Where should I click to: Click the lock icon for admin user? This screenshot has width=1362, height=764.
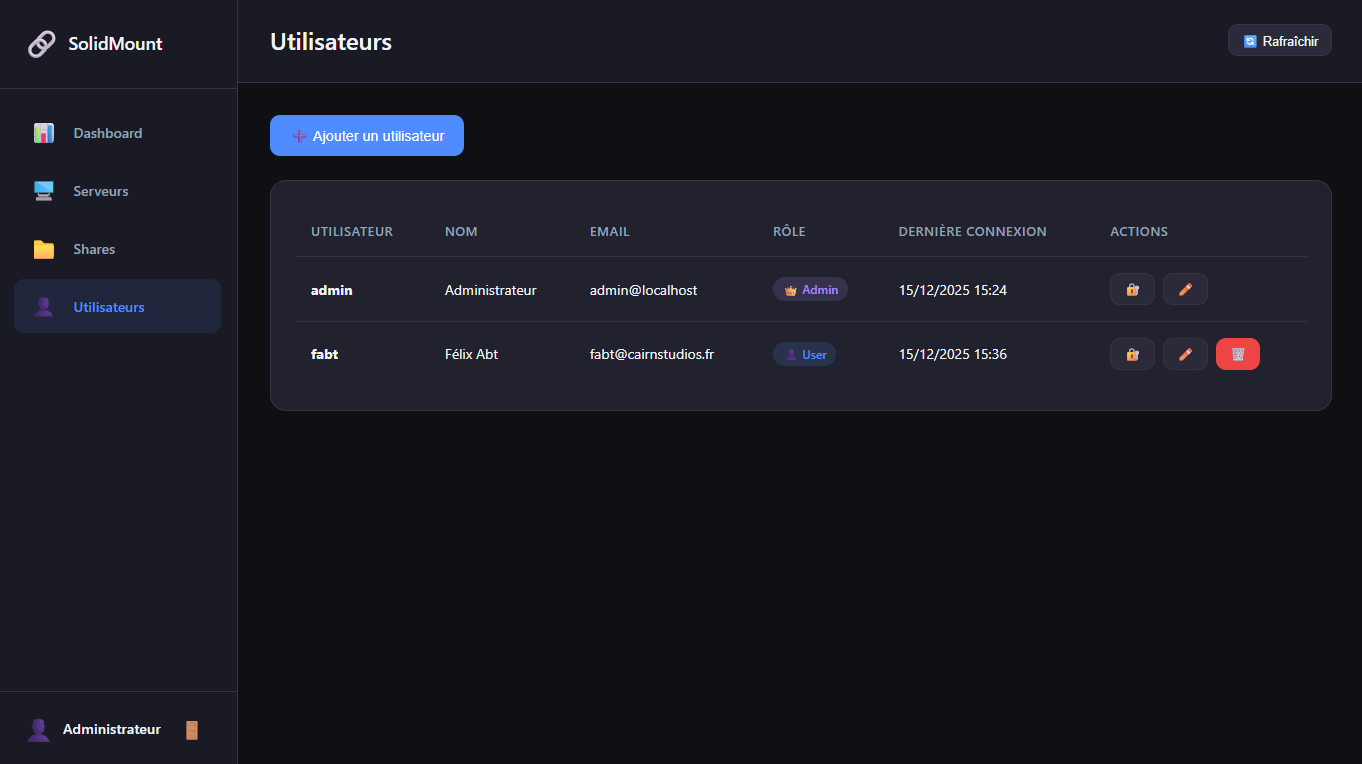1132,290
